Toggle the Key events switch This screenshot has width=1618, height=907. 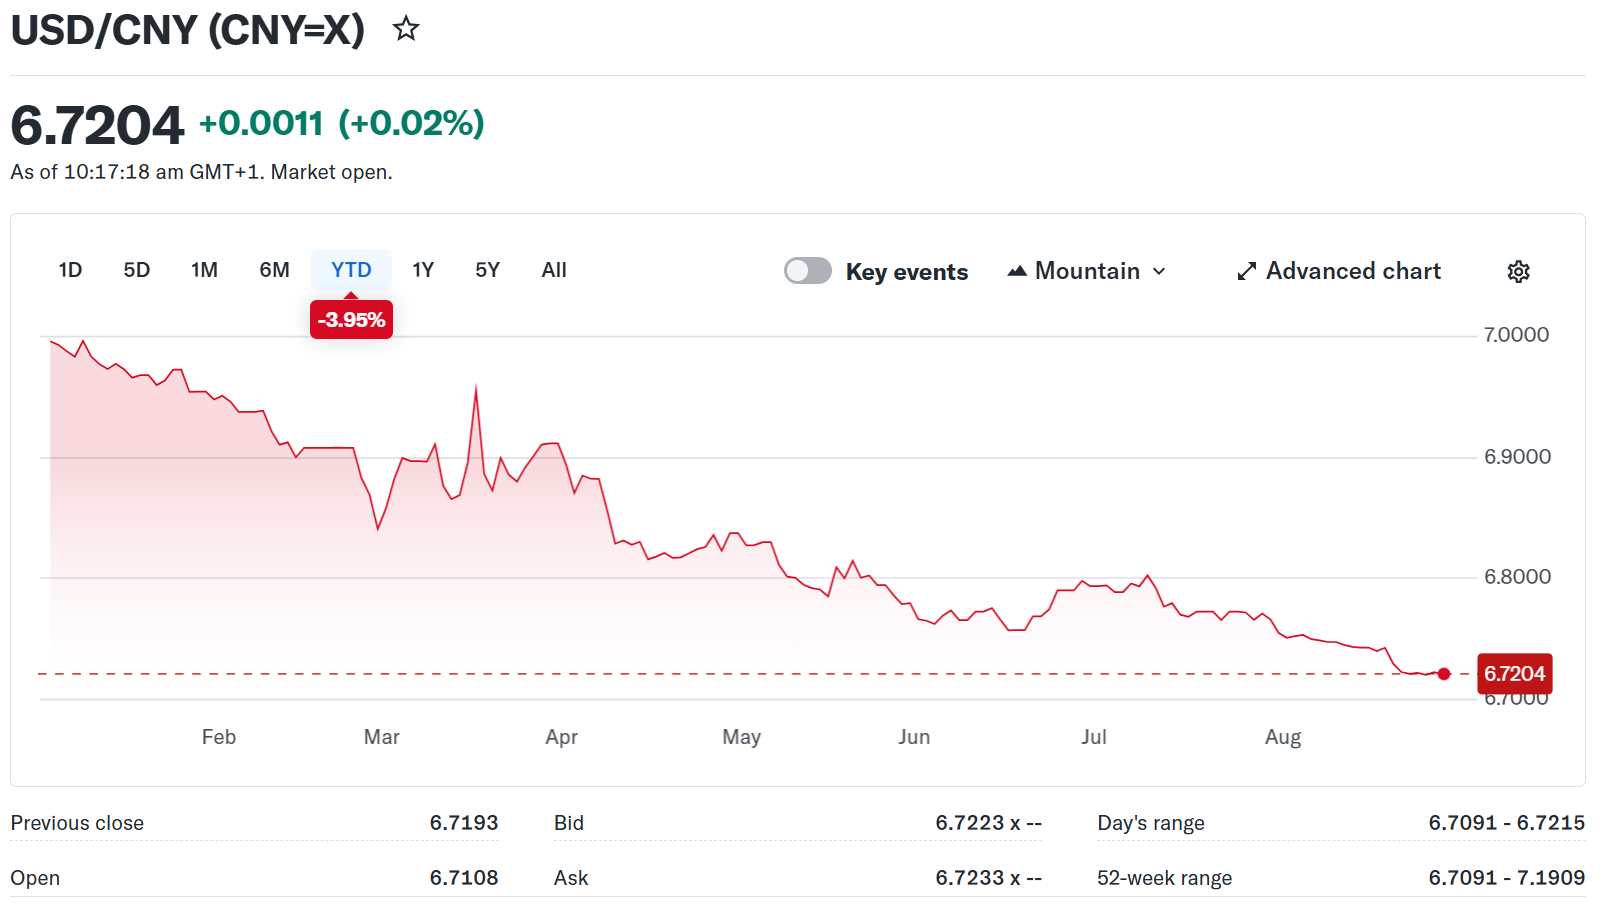tap(808, 271)
